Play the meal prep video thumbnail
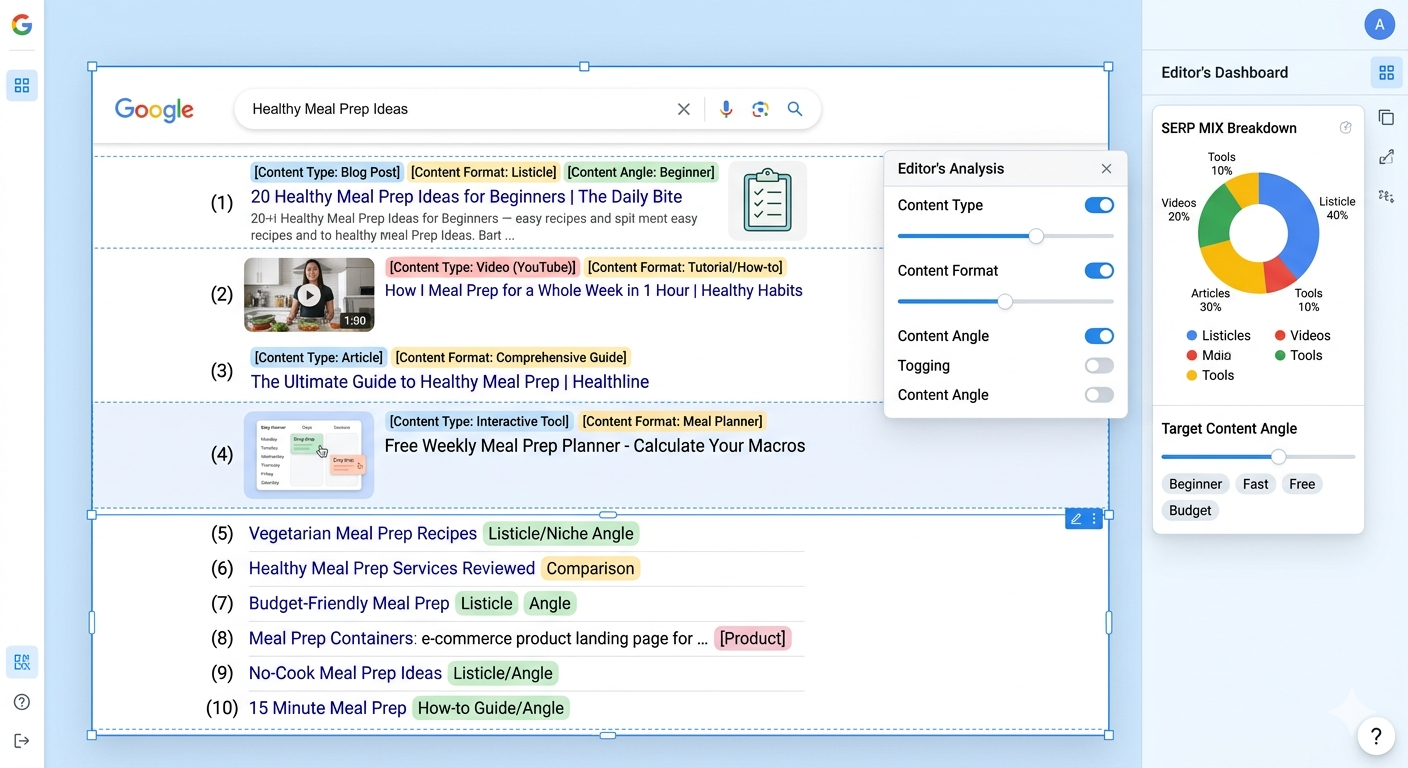1408x768 pixels. point(309,295)
